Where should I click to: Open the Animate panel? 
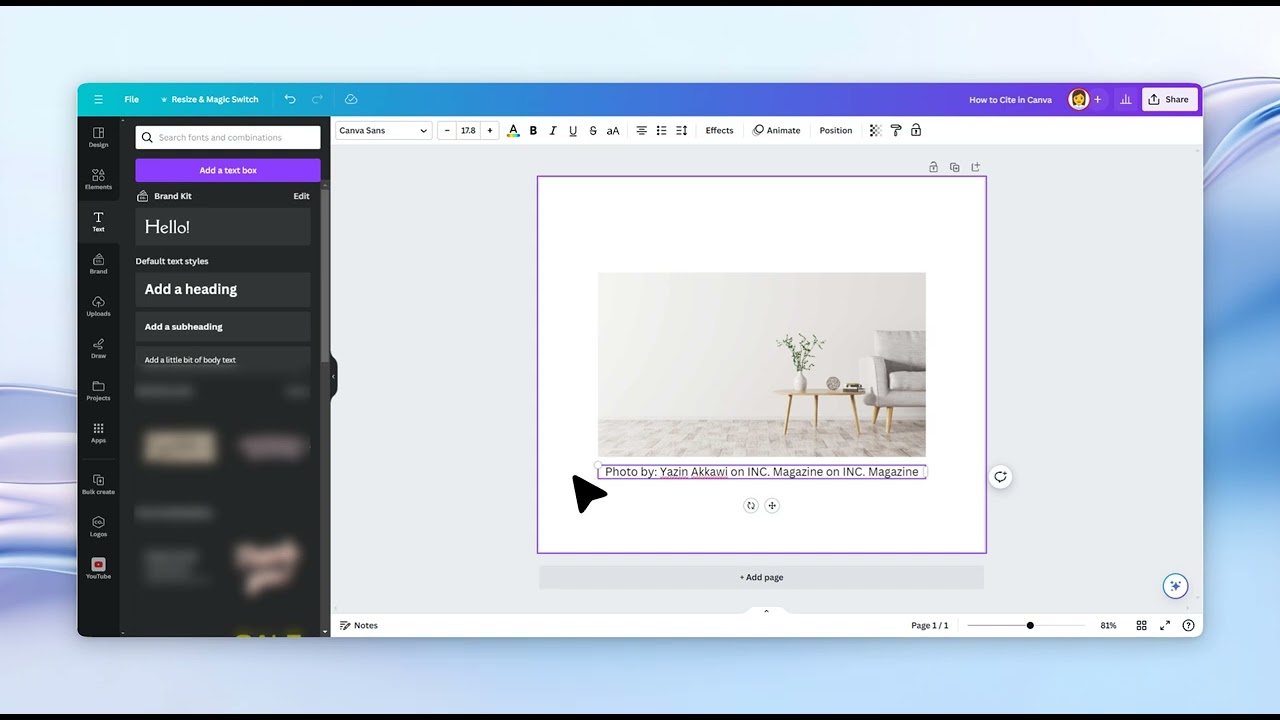click(x=777, y=130)
